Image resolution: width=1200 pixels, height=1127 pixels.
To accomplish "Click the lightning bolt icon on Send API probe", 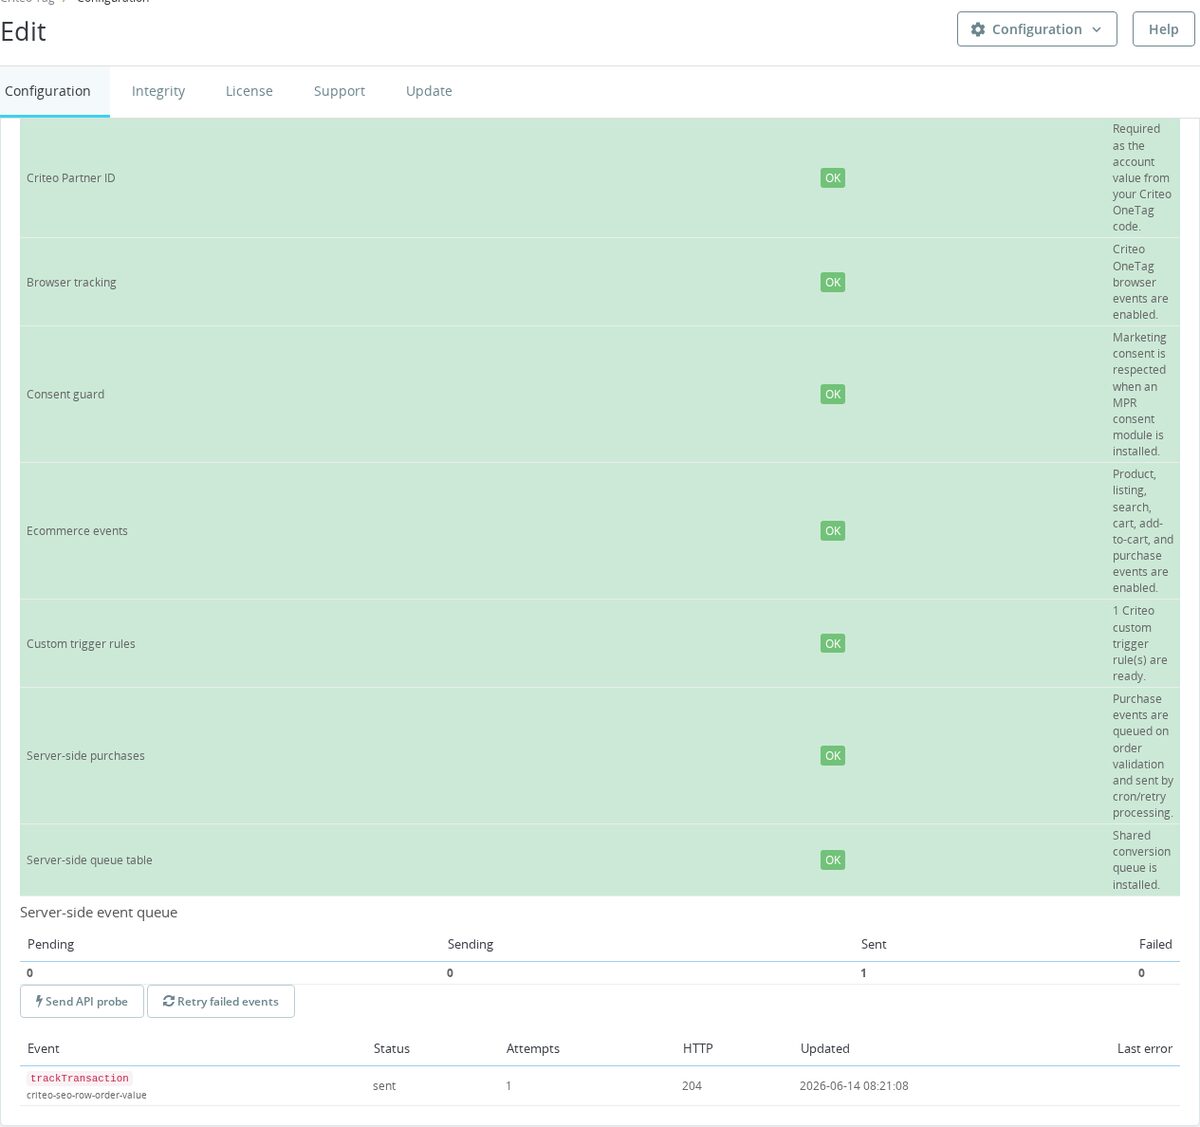I will click(x=39, y=1001).
